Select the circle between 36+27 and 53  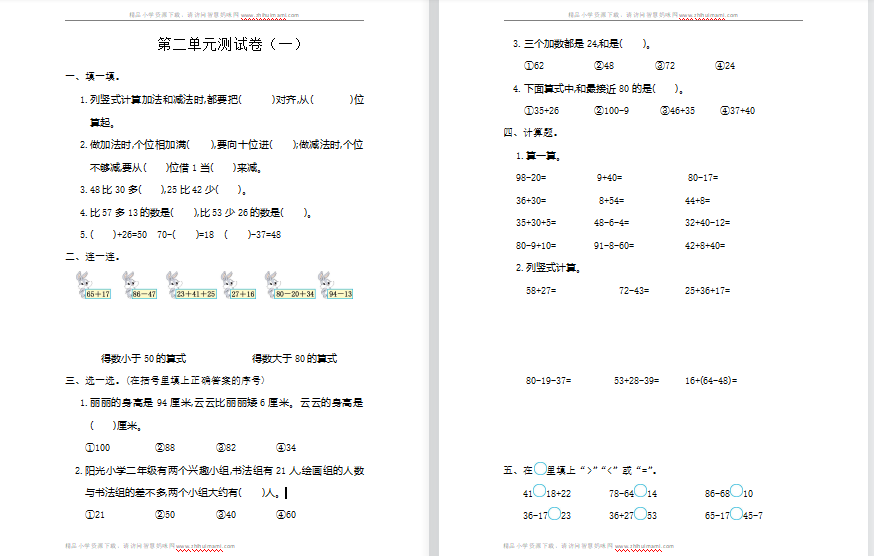[x=640, y=514]
